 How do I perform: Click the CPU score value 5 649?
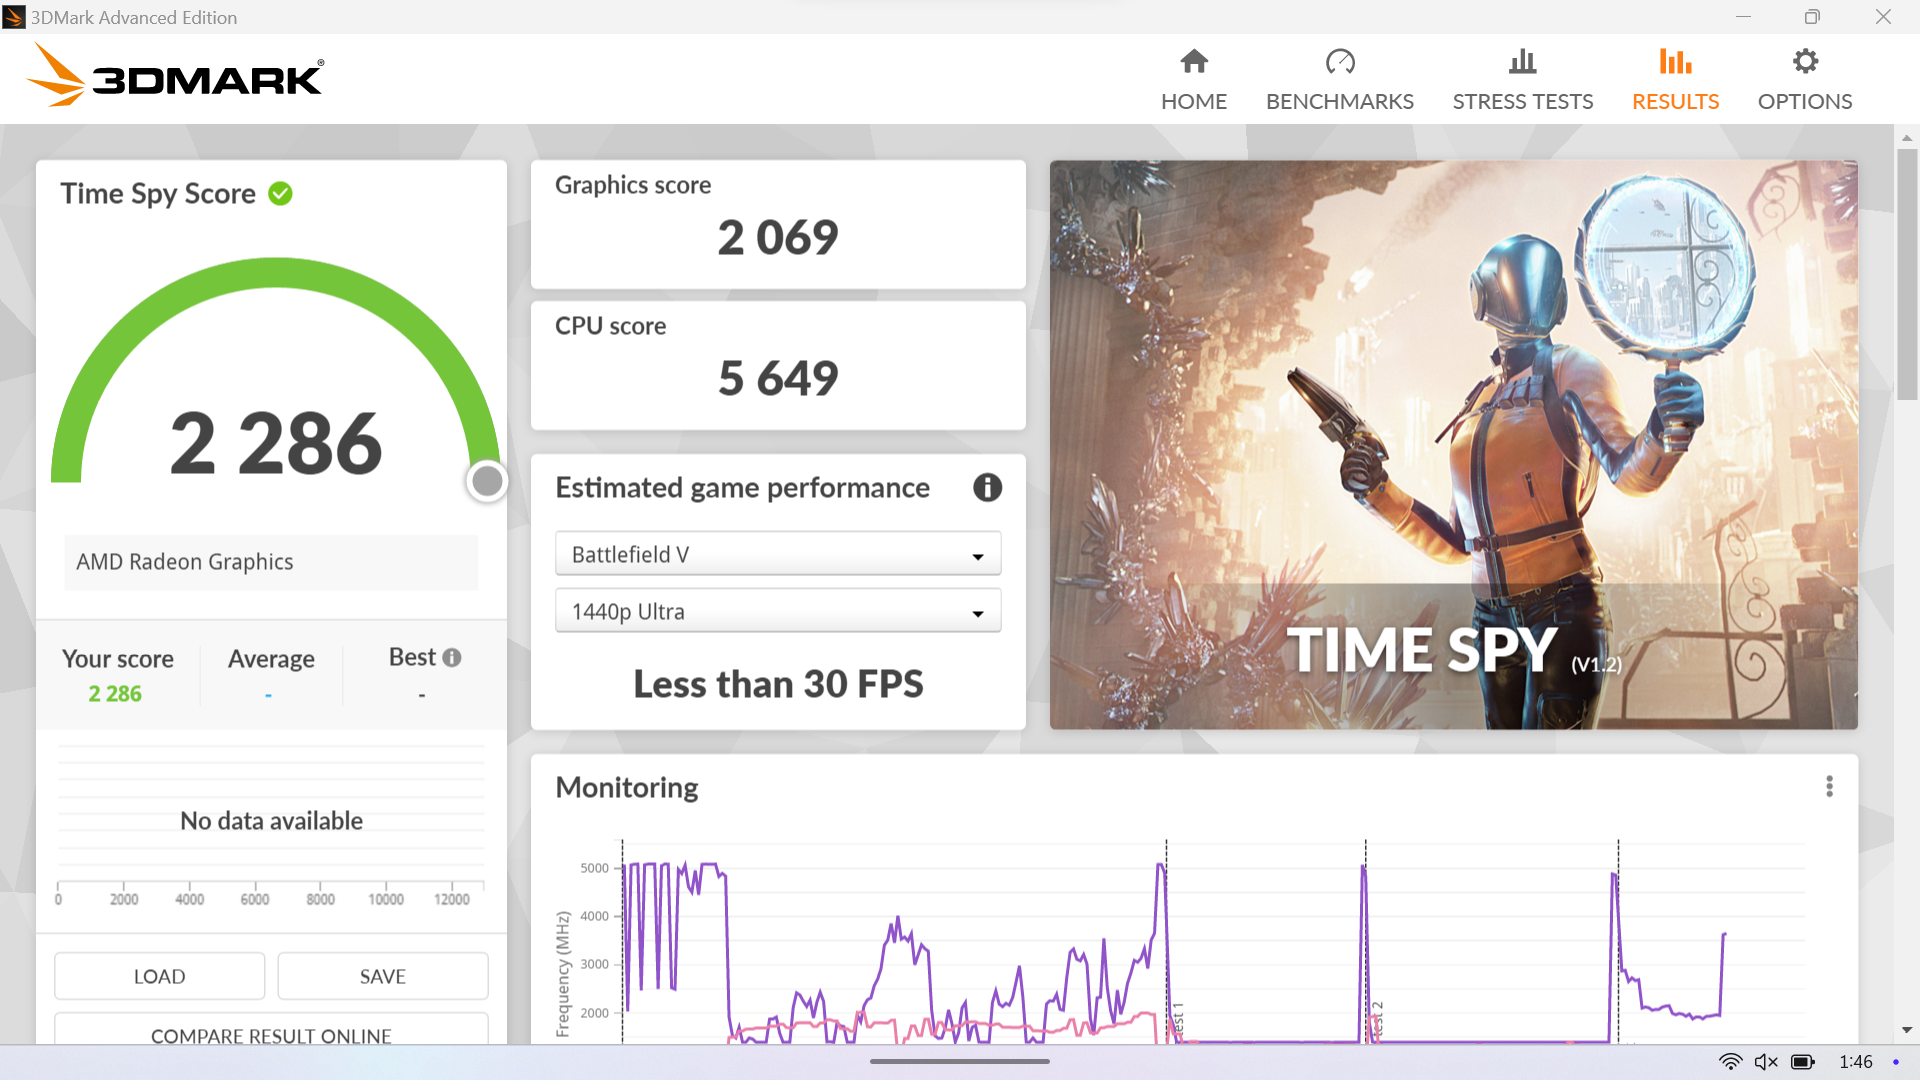pos(778,378)
